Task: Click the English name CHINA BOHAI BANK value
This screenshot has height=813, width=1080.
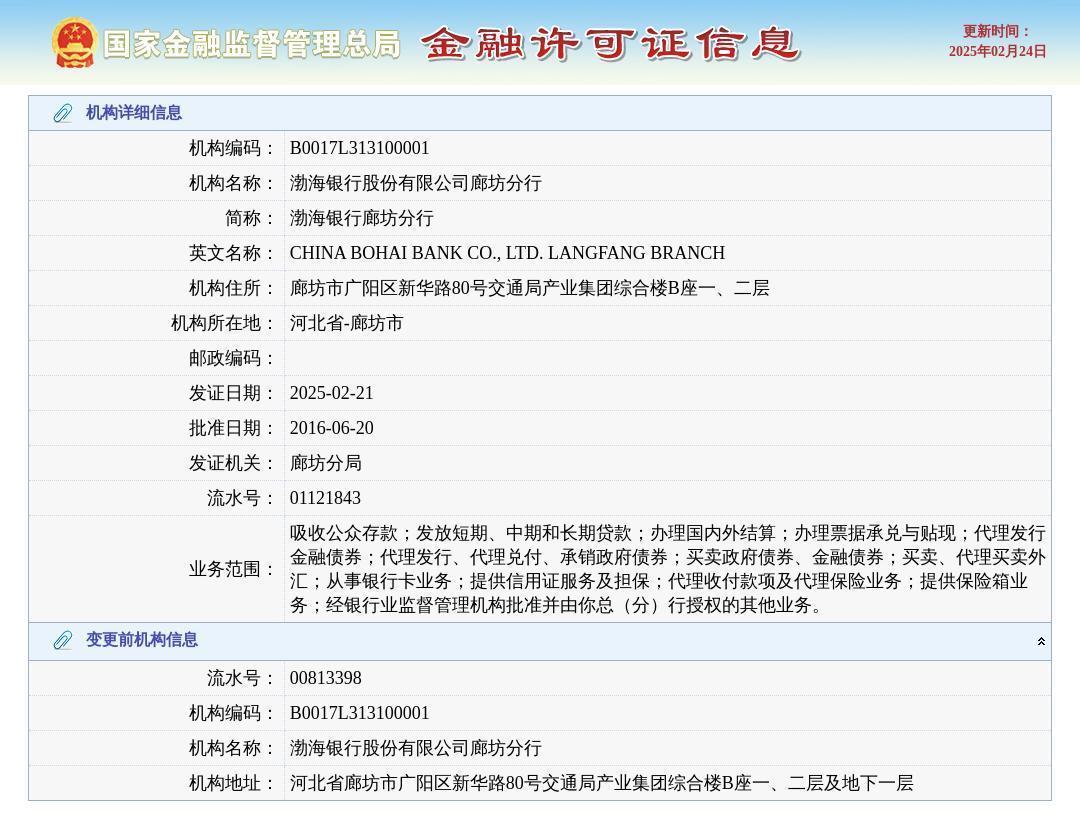Action: 507,253
